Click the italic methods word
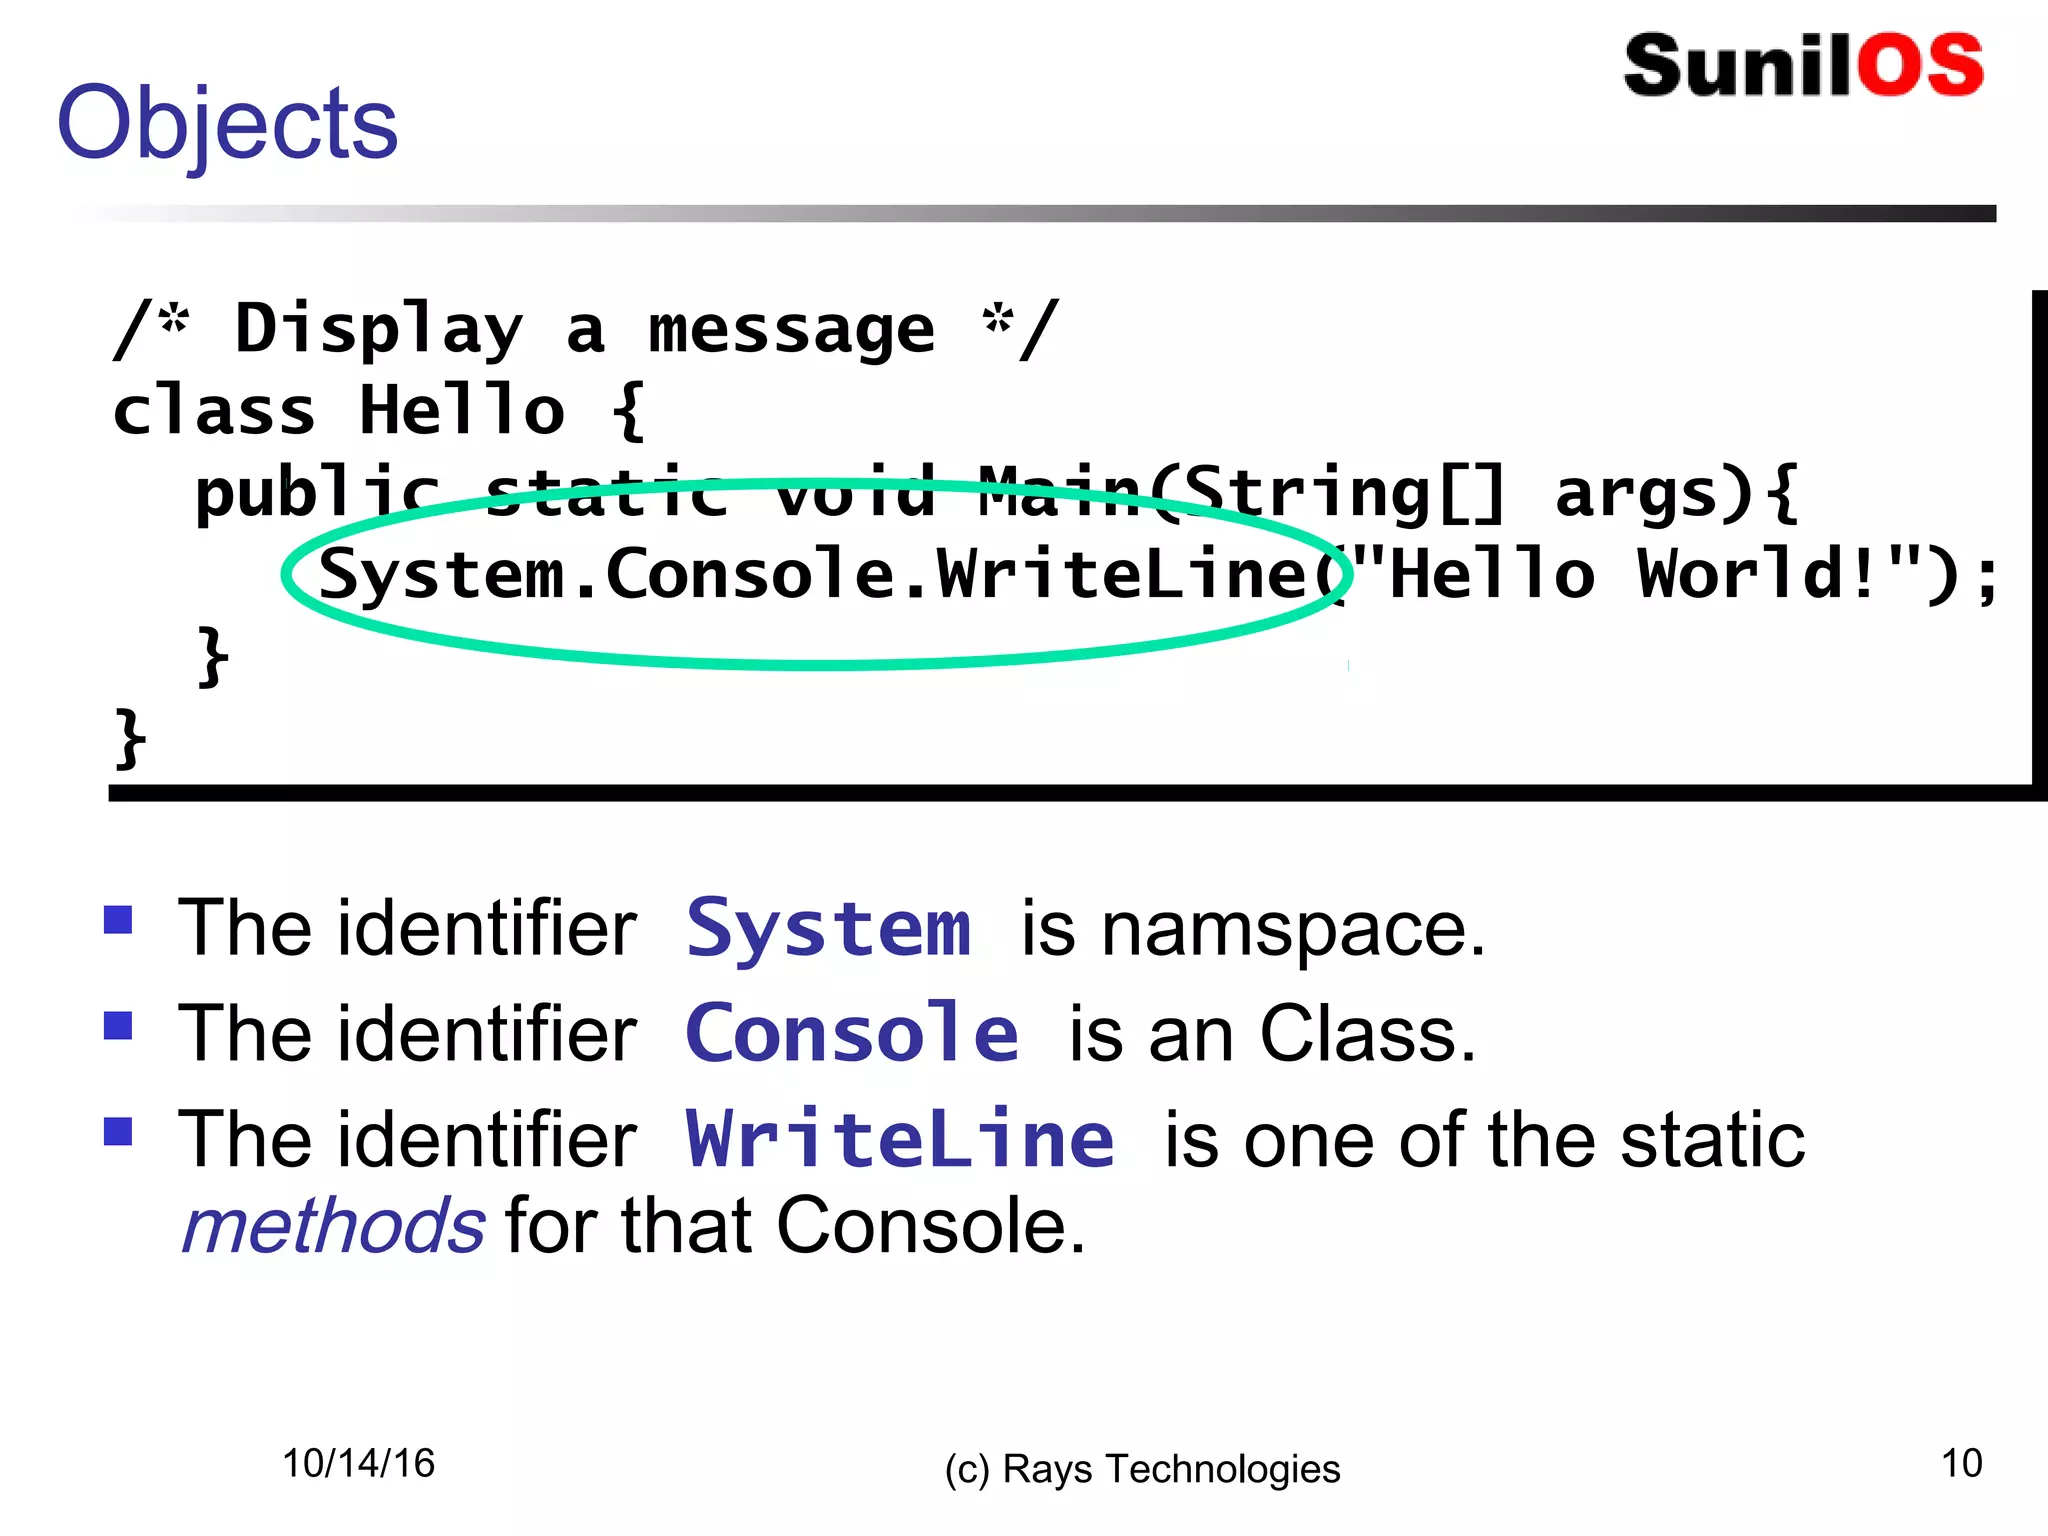 coord(333,1226)
